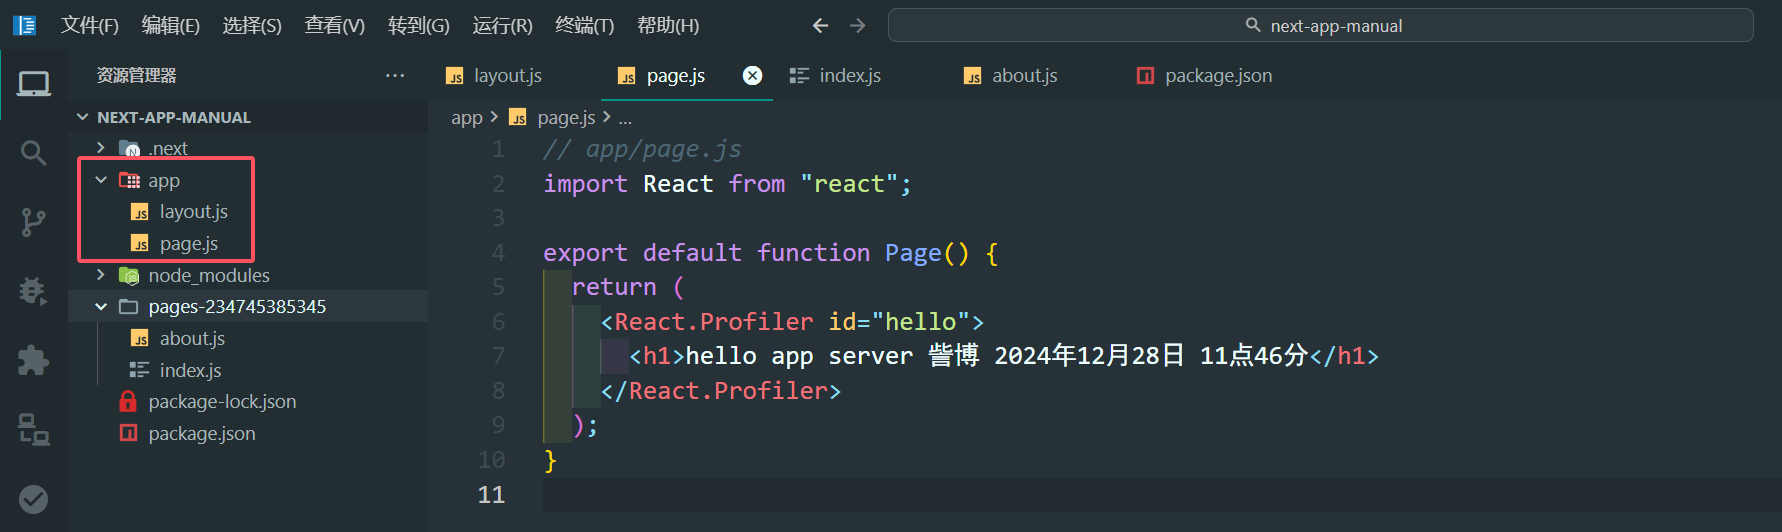Viewport: 1782px width, 532px height.
Task: Open 文件(F) menu
Action: pos(90,25)
